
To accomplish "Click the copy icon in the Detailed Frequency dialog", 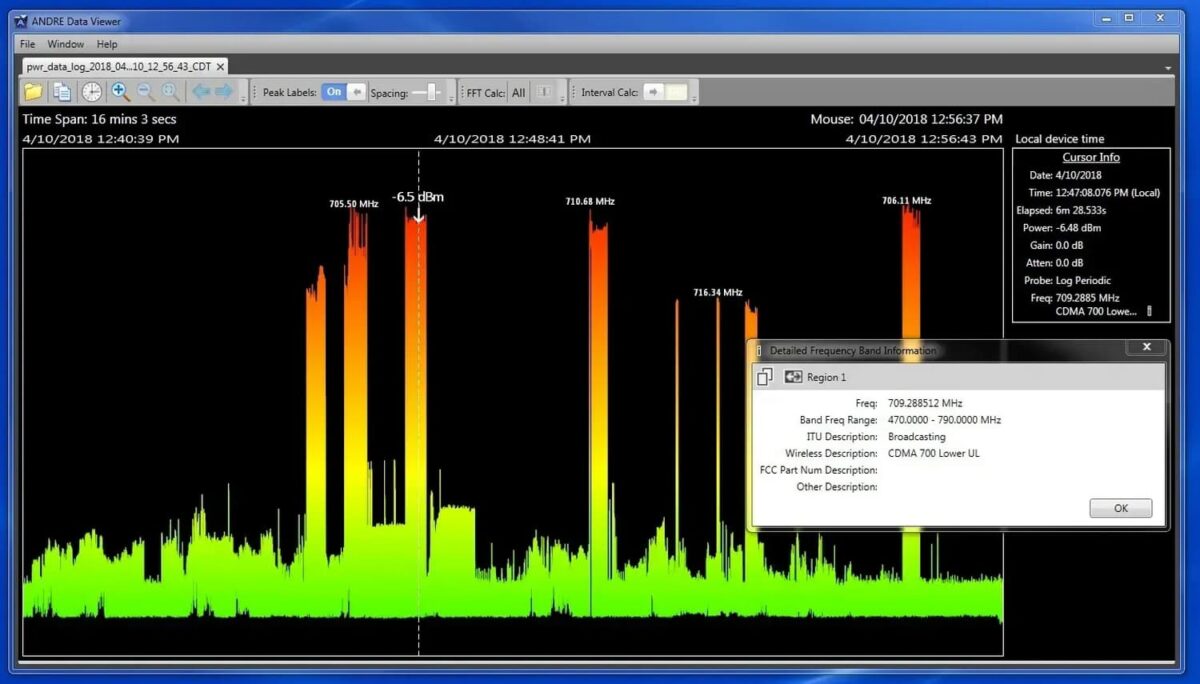I will 765,377.
